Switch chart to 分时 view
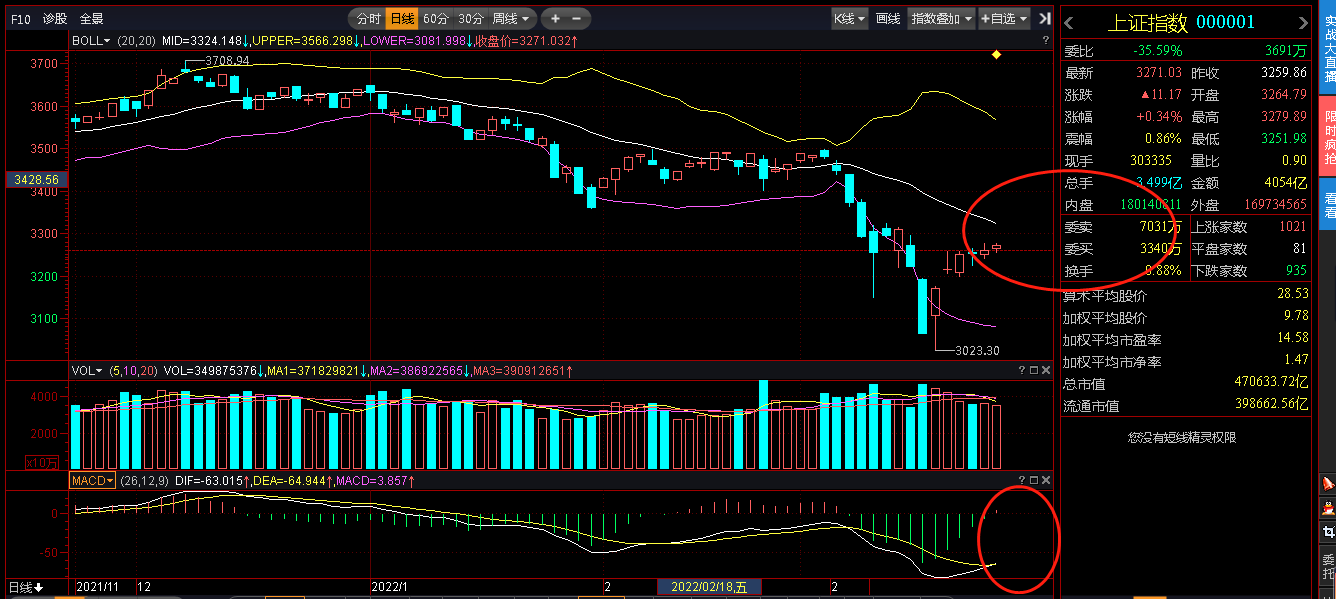The height and width of the screenshot is (599, 1336). (368, 18)
